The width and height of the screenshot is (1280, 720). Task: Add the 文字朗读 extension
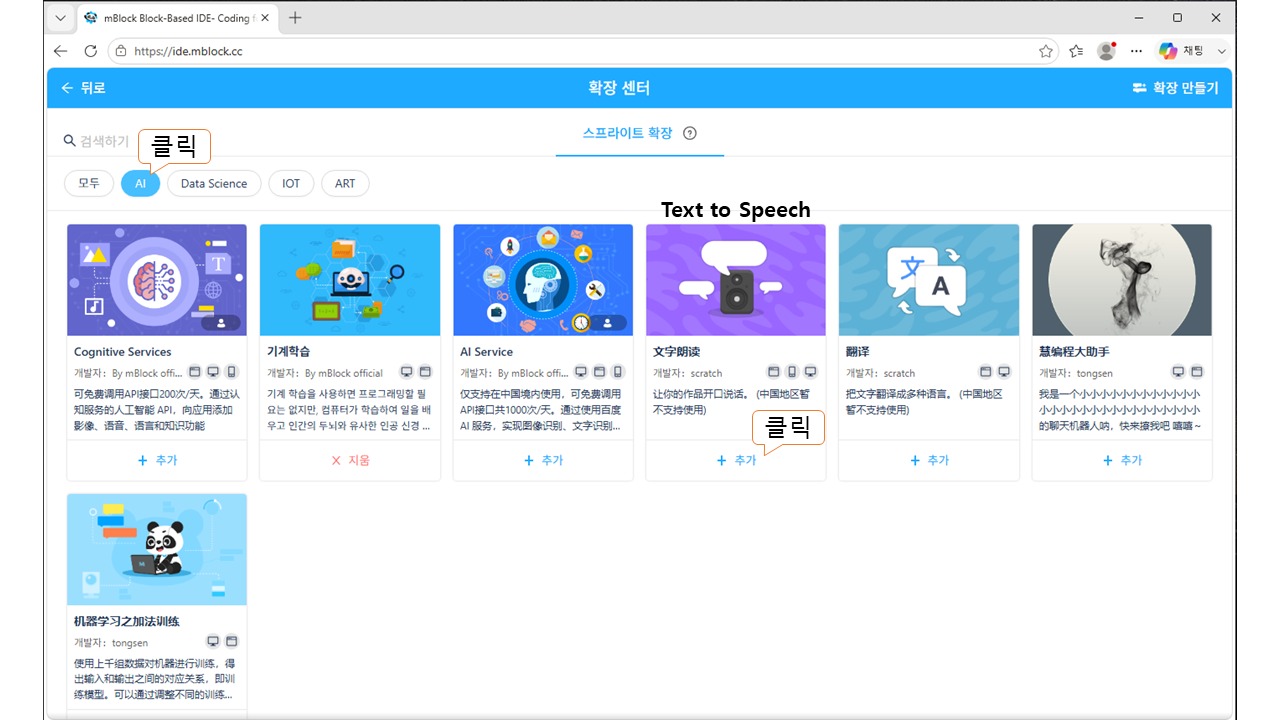click(736, 460)
